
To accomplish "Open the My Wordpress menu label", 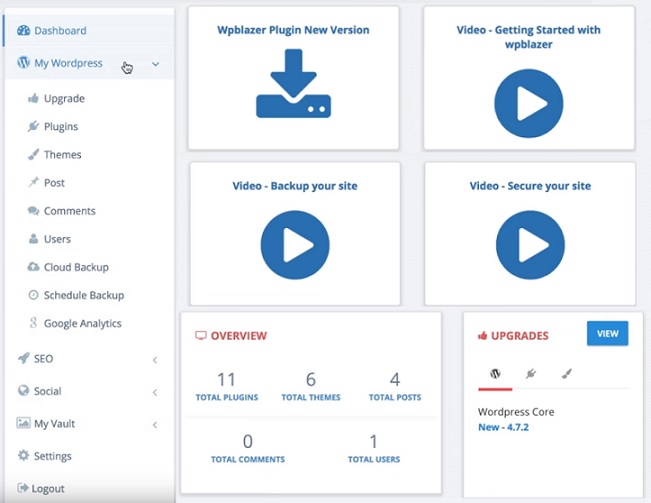I will point(68,63).
